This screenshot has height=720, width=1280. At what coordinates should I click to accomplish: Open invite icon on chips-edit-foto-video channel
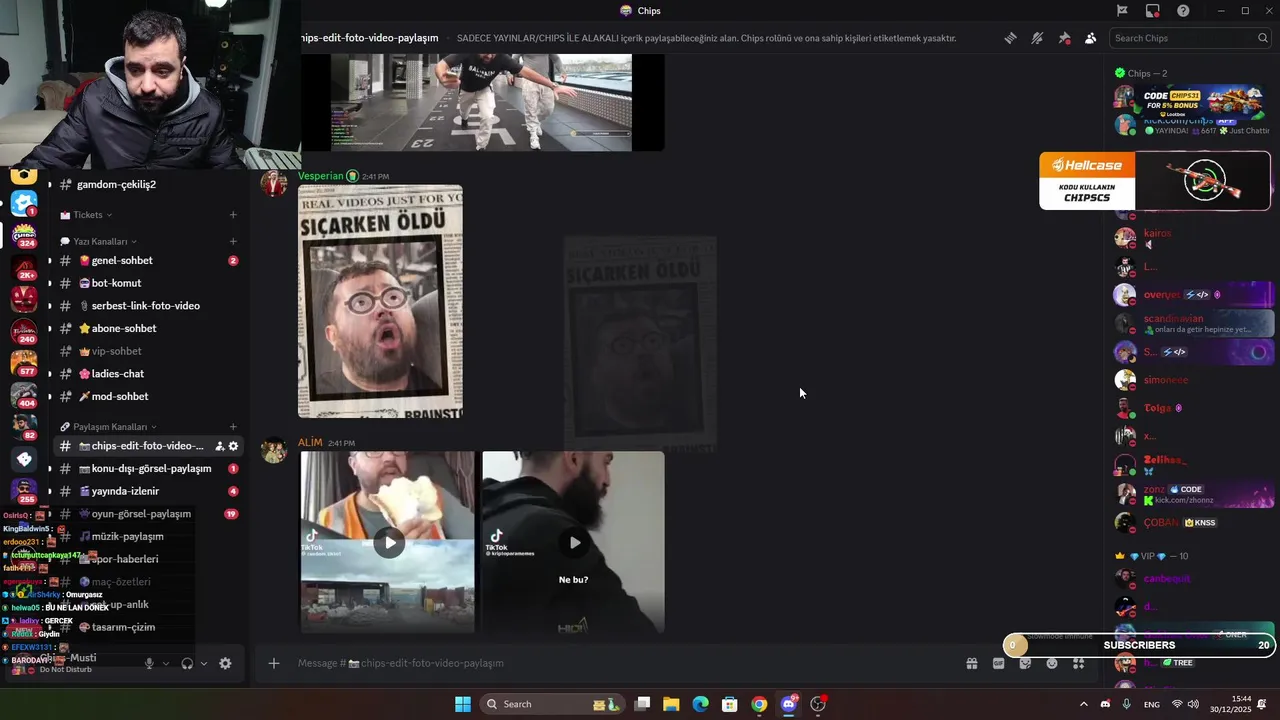pyautogui.click(x=219, y=446)
